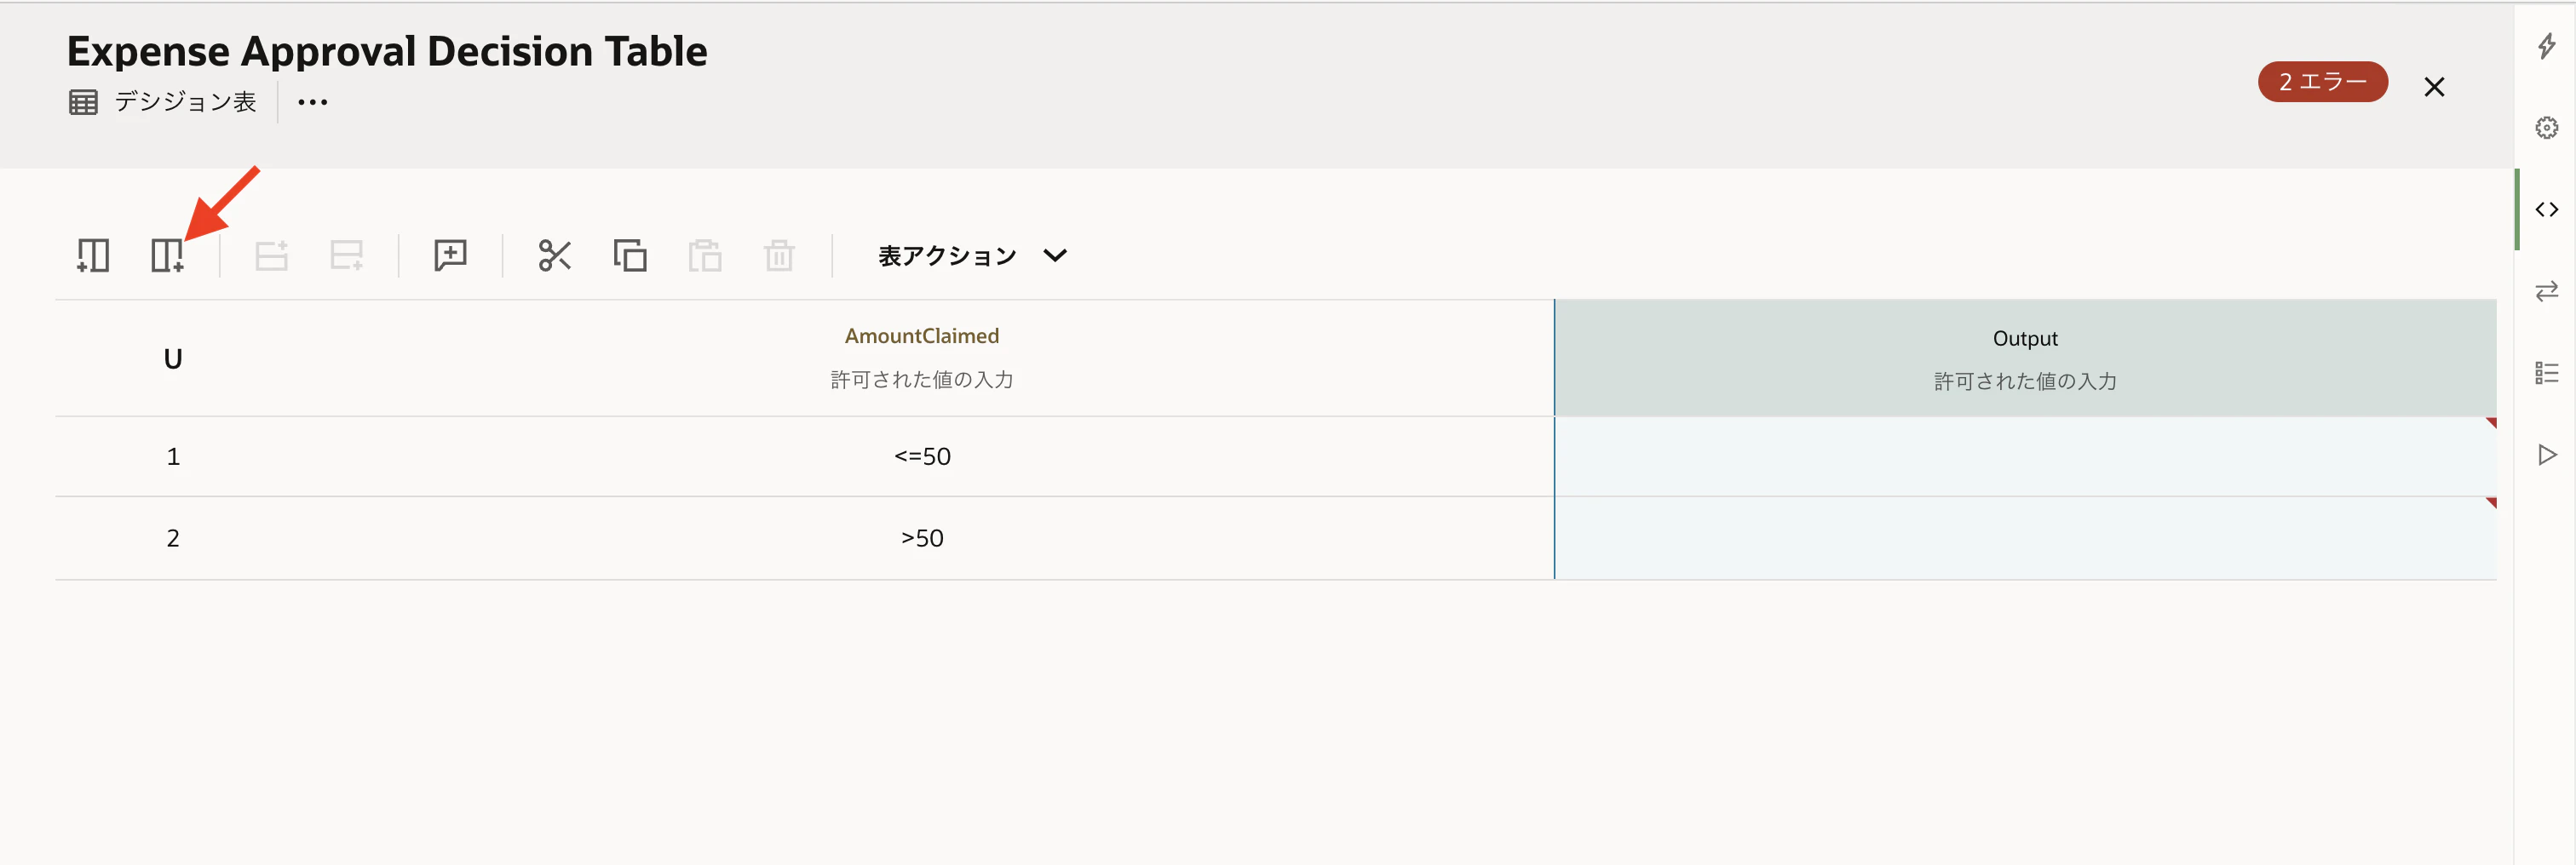Click the add input column icon
Viewport: 2576px width, 865px height.
click(x=93, y=256)
